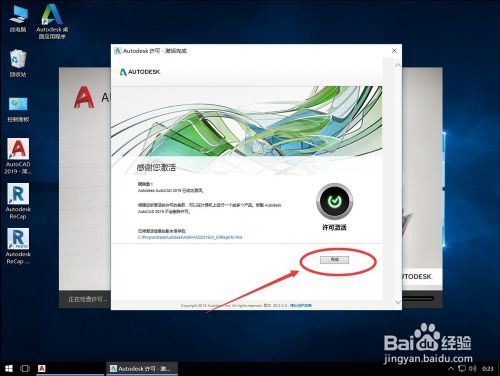Image resolution: width=500 pixels, height=376 pixels.
Task: Open network status tray icon
Action: point(462,369)
